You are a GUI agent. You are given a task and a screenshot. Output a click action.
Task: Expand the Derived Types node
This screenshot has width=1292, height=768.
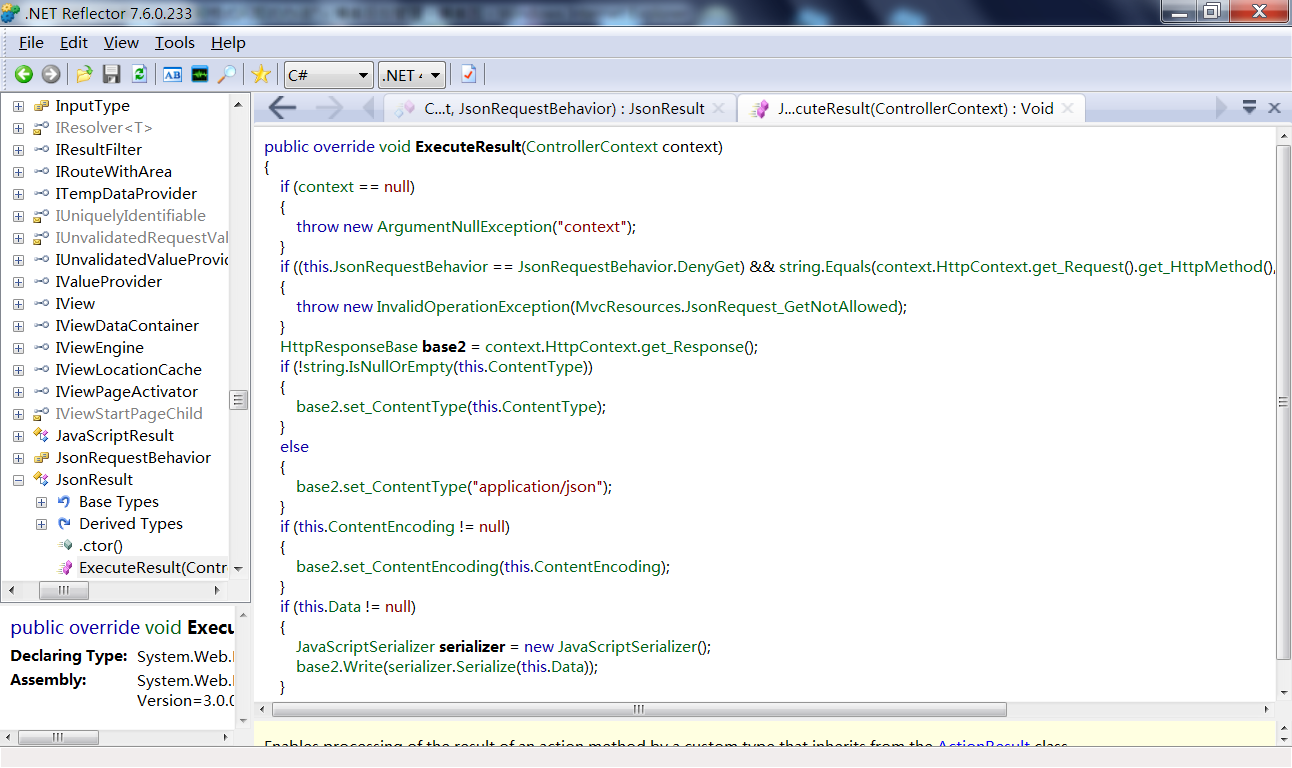coord(42,524)
